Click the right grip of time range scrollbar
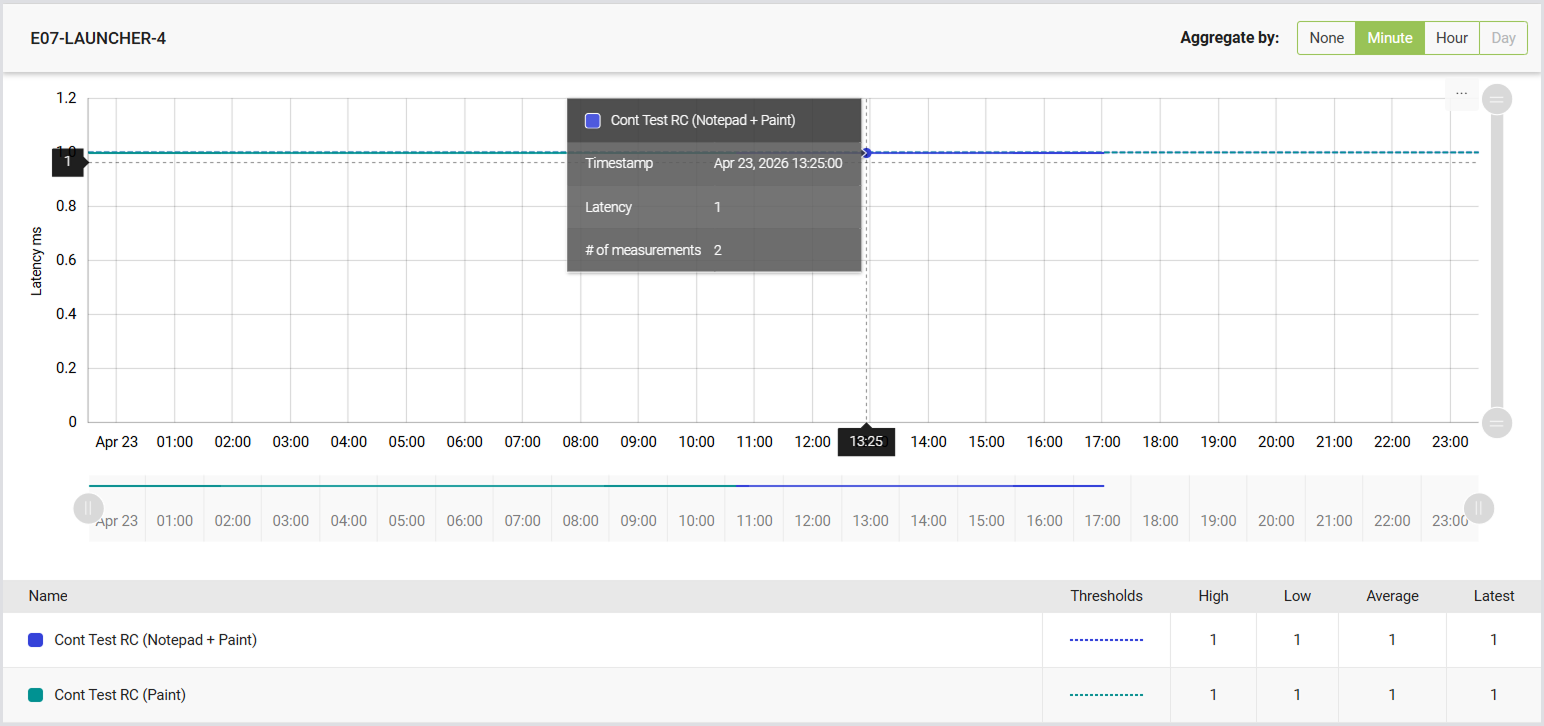Viewport: 1544px width, 726px height. 1479,508
